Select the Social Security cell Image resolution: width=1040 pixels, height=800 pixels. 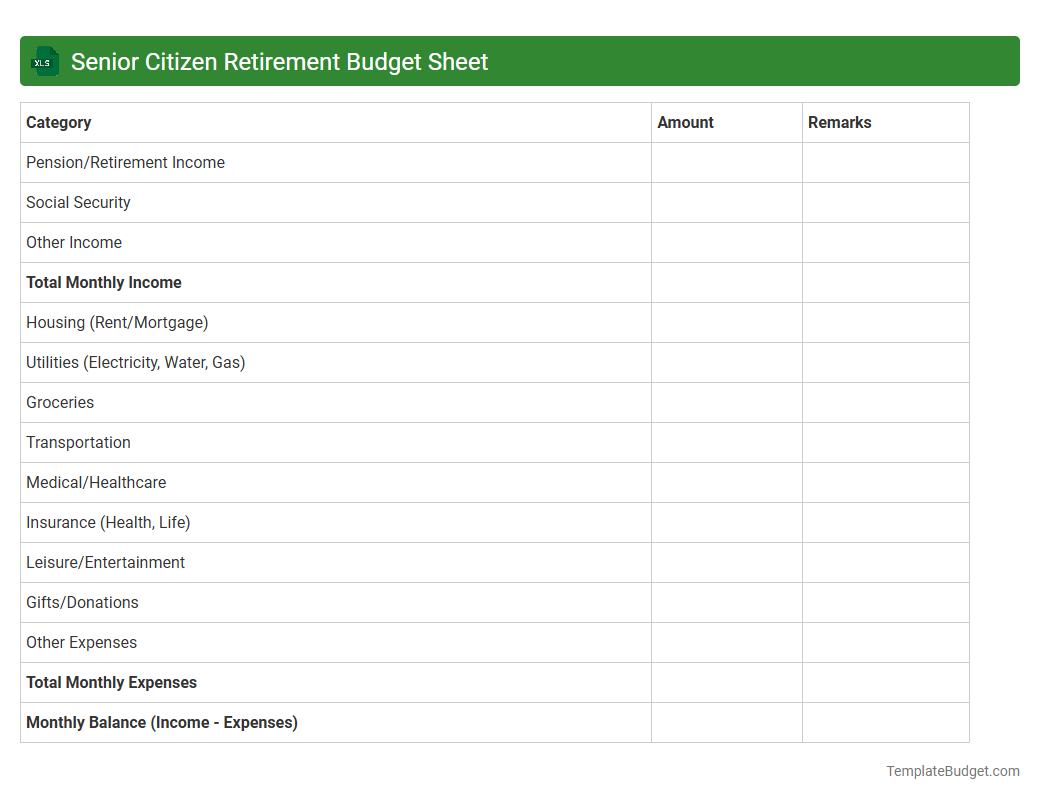pos(78,202)
